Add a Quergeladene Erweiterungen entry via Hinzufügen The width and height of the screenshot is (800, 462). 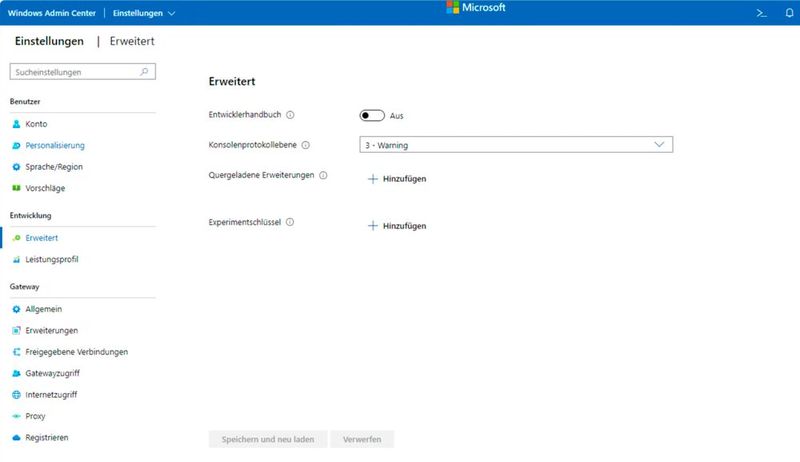coord(397,179)
